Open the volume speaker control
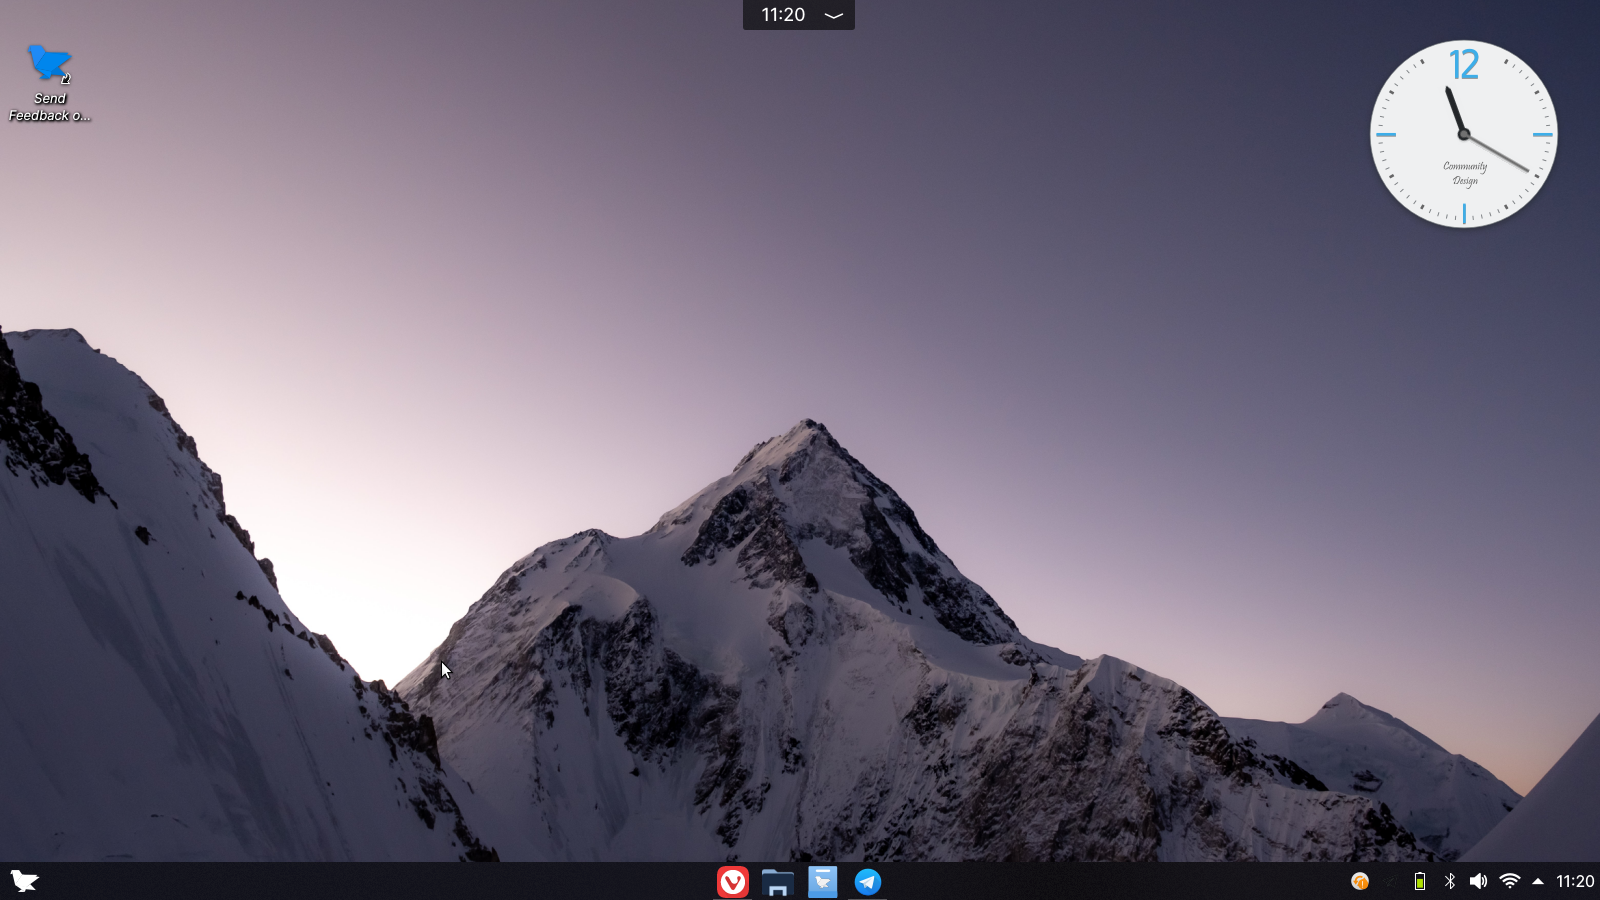Image resolution: width=1600 pixels, height=900 pixels. click(1478, 881)
